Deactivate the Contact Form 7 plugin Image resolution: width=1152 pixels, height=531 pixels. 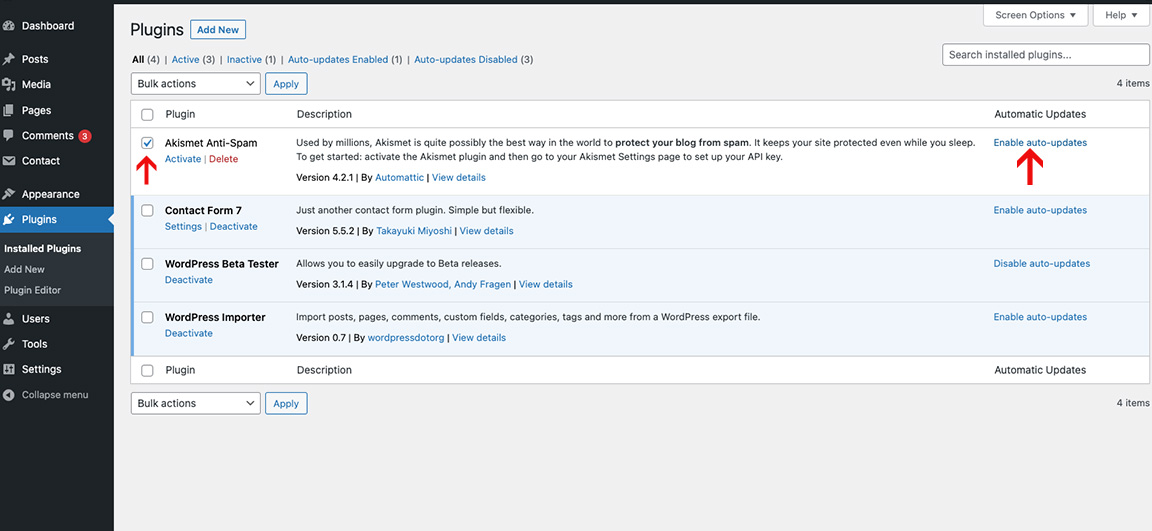point(234,226)
